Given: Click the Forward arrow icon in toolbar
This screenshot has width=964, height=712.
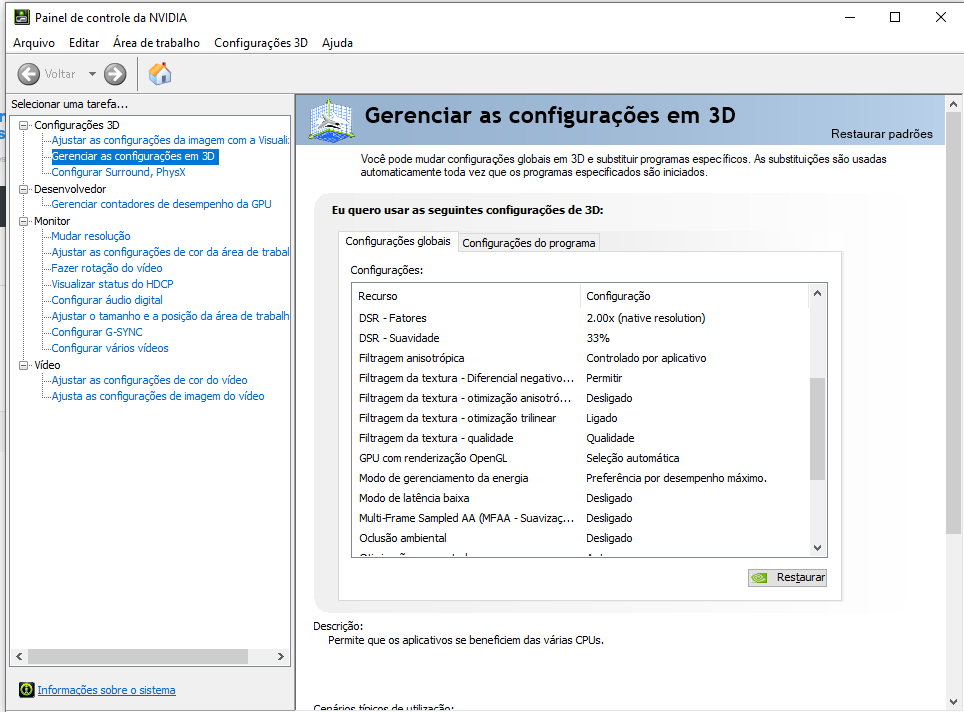Looking at the screenshot, I should click(115, 74).
